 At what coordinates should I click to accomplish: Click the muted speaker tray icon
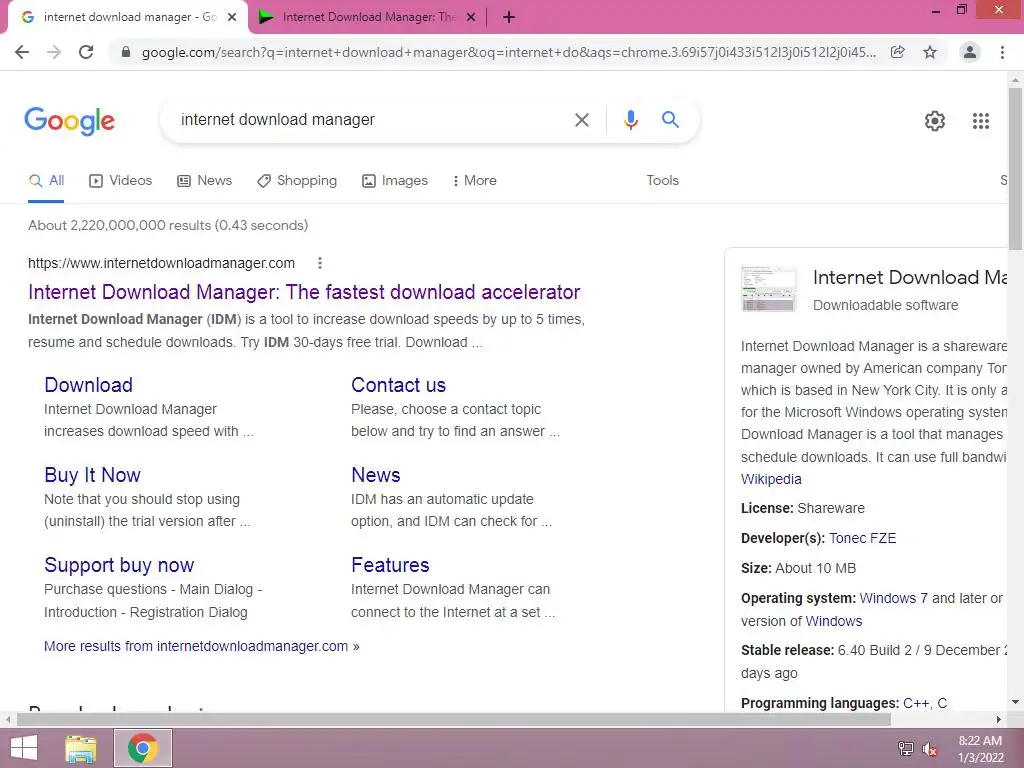pyautogui.click(x=930, y=749)
